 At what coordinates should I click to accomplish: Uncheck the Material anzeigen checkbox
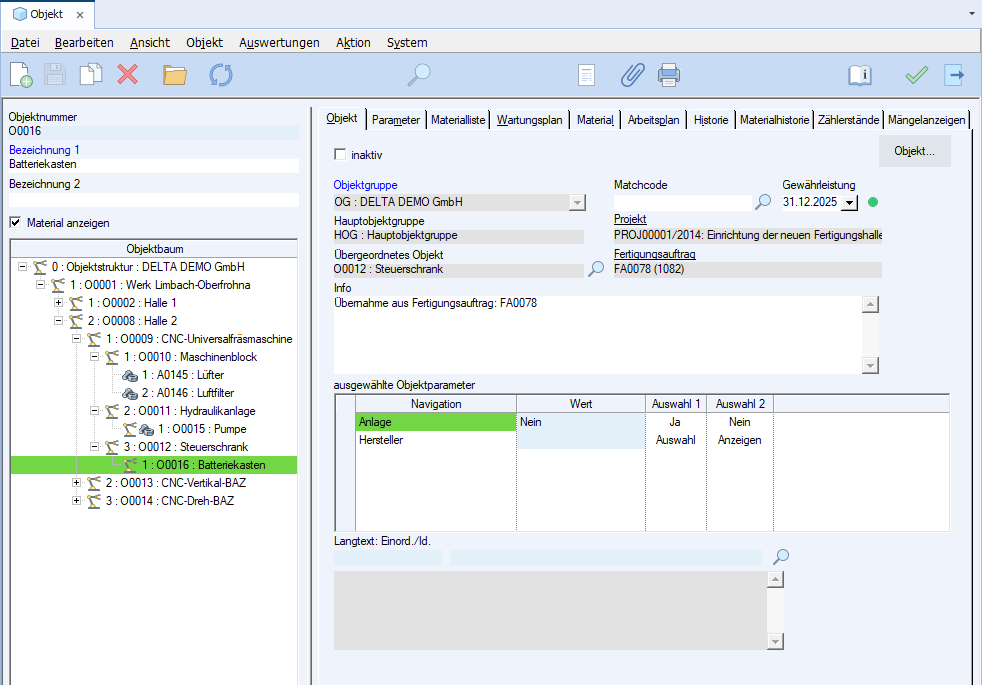click(15, 222)
